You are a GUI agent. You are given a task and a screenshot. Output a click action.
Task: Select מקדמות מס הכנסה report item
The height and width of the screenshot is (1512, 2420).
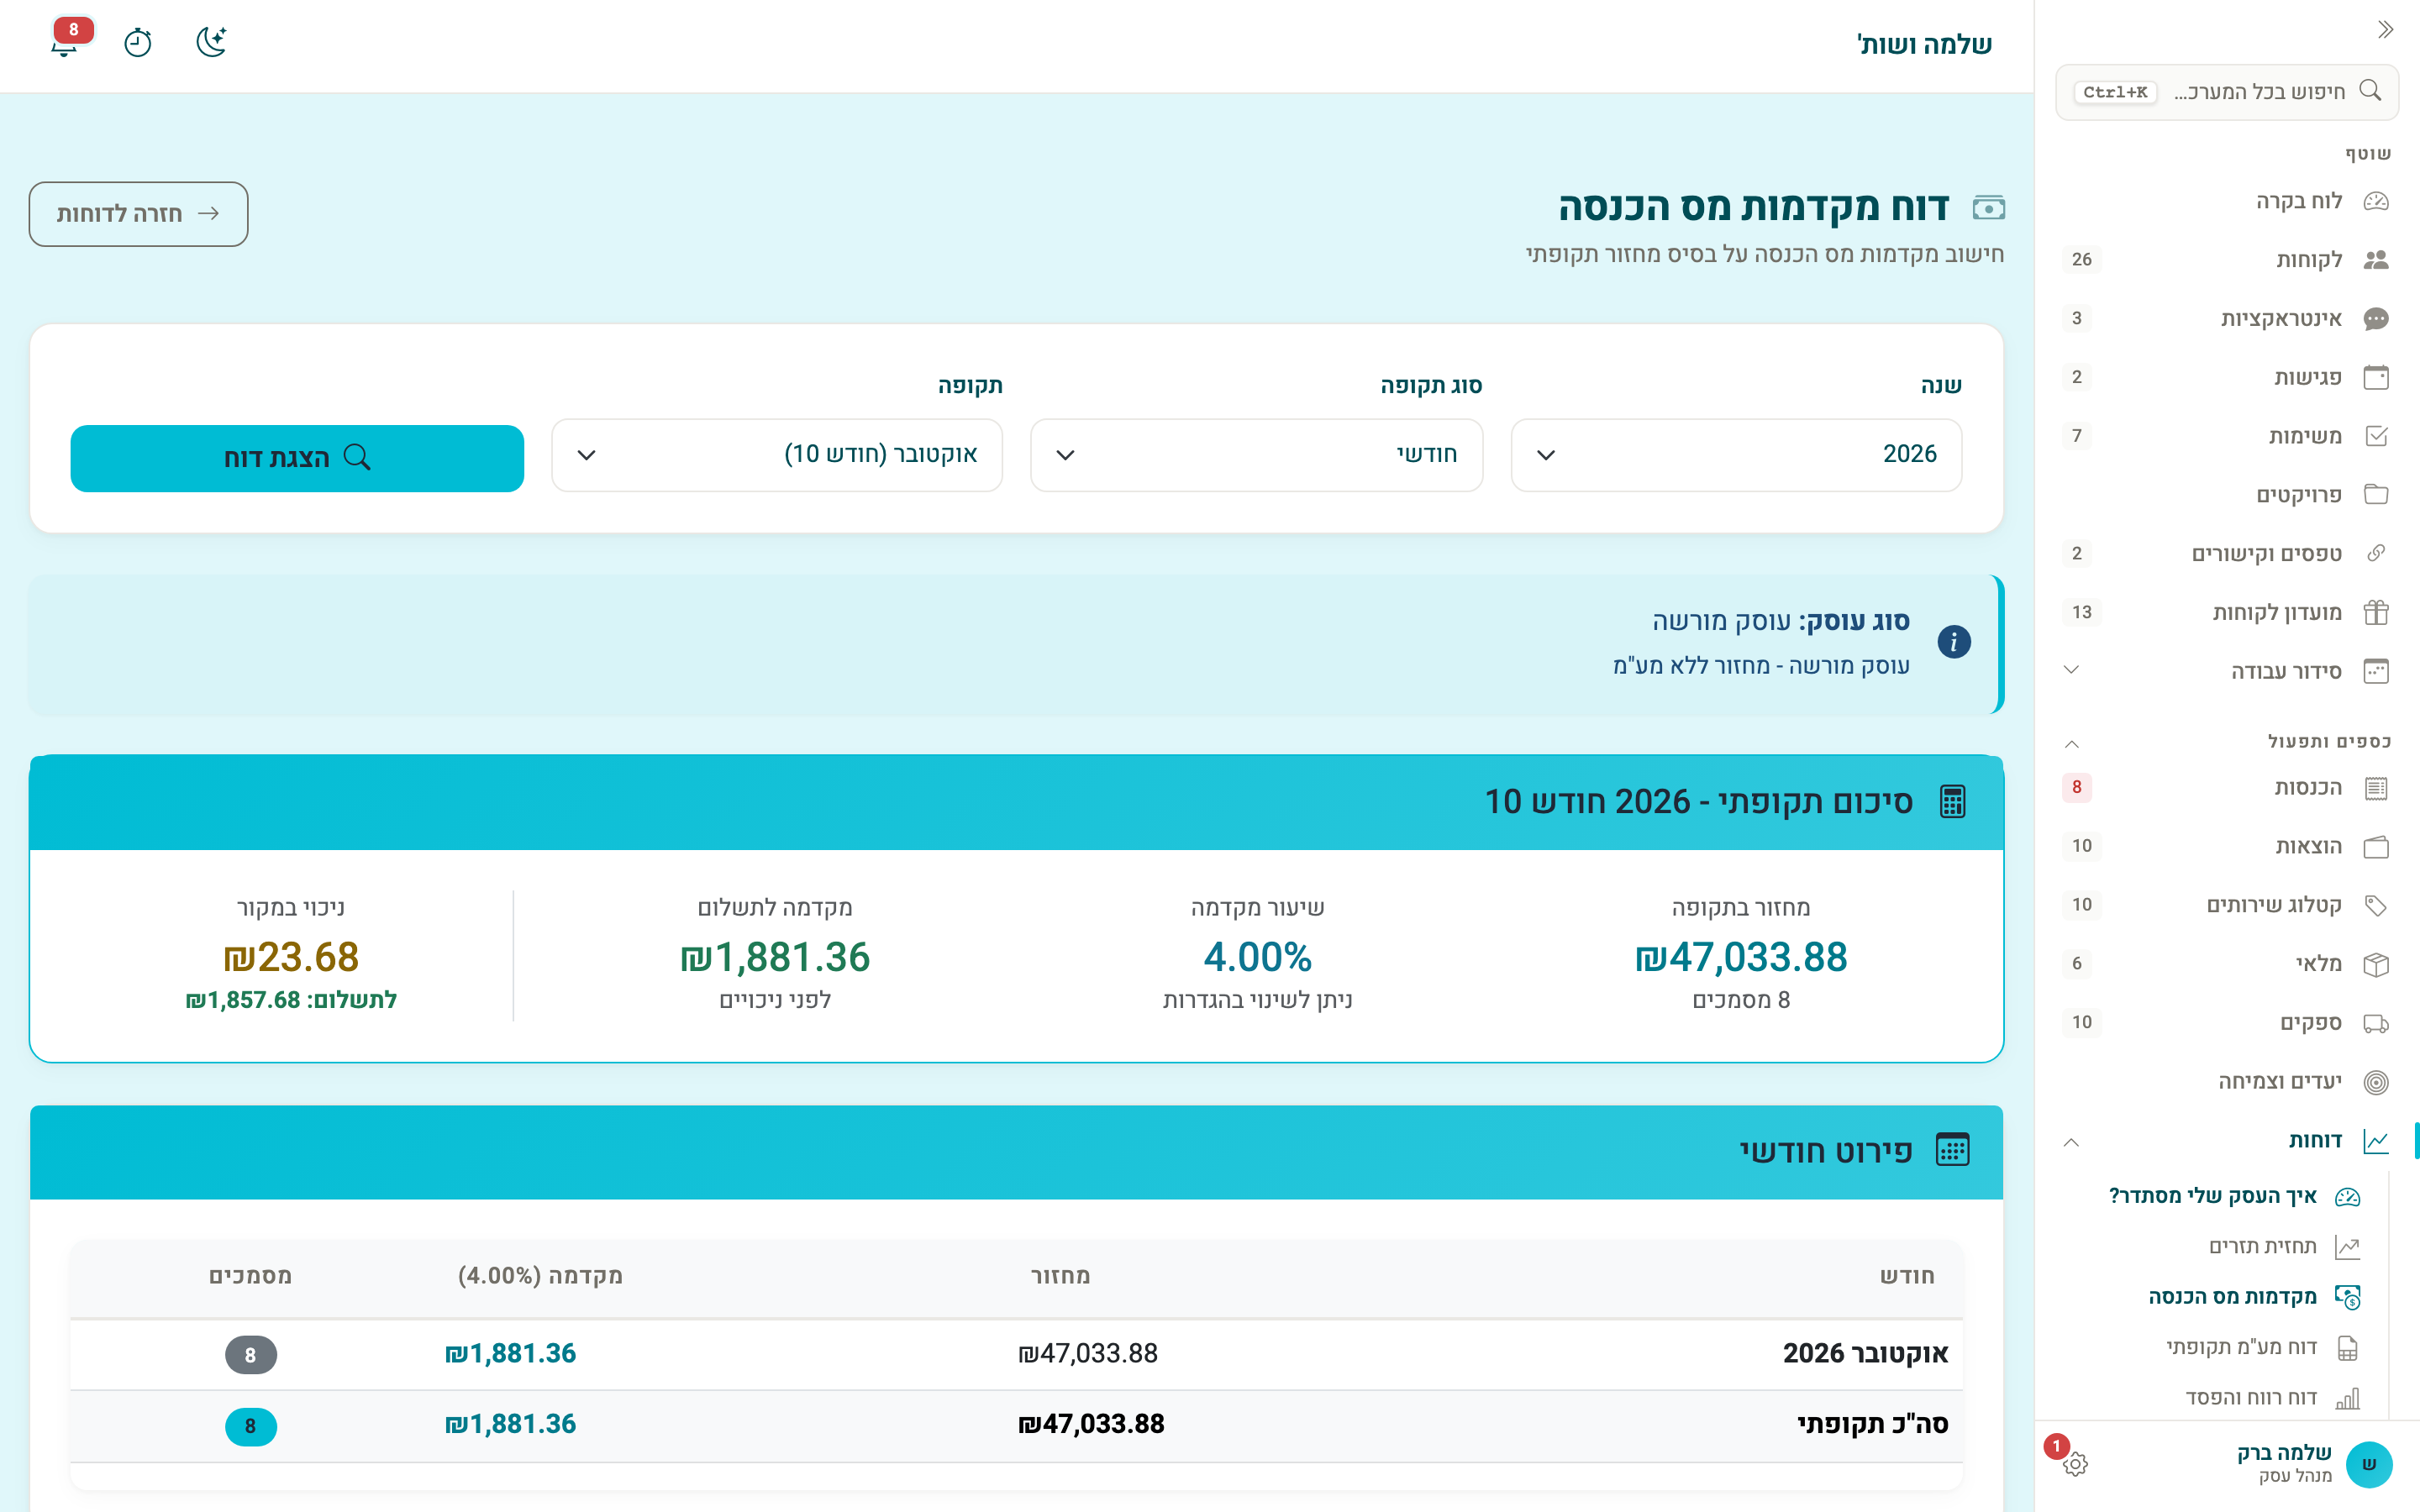click(2234, 1297)
